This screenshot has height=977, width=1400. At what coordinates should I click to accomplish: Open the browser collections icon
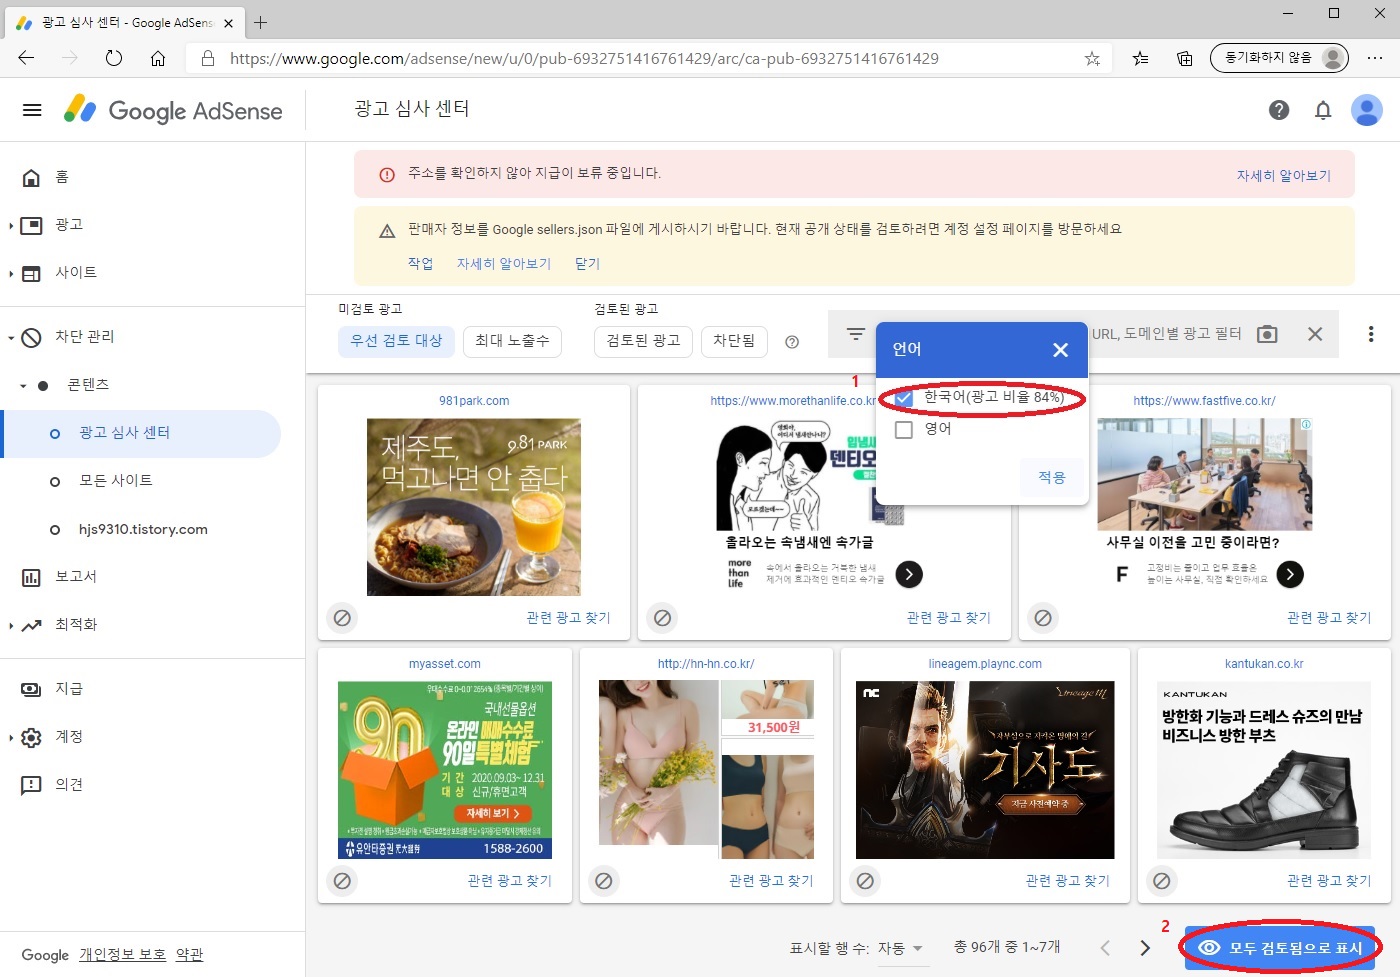(1184, 58)
